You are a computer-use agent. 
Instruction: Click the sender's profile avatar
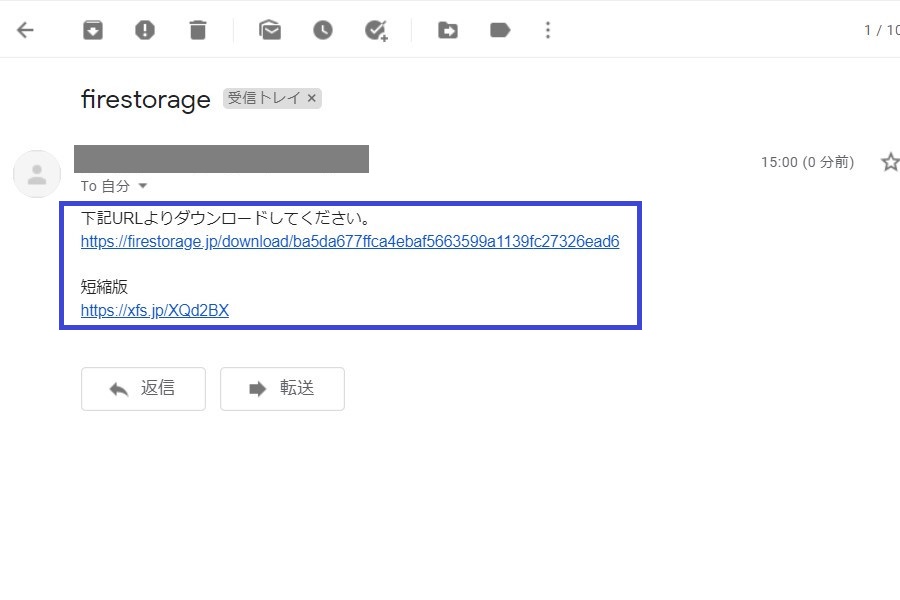(x=37, y=175)
